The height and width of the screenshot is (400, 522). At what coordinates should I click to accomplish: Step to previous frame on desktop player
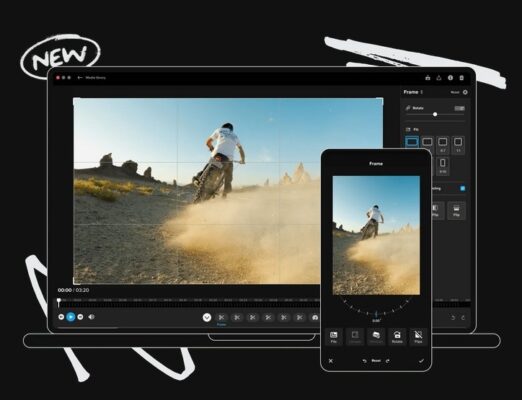[61, 317]
